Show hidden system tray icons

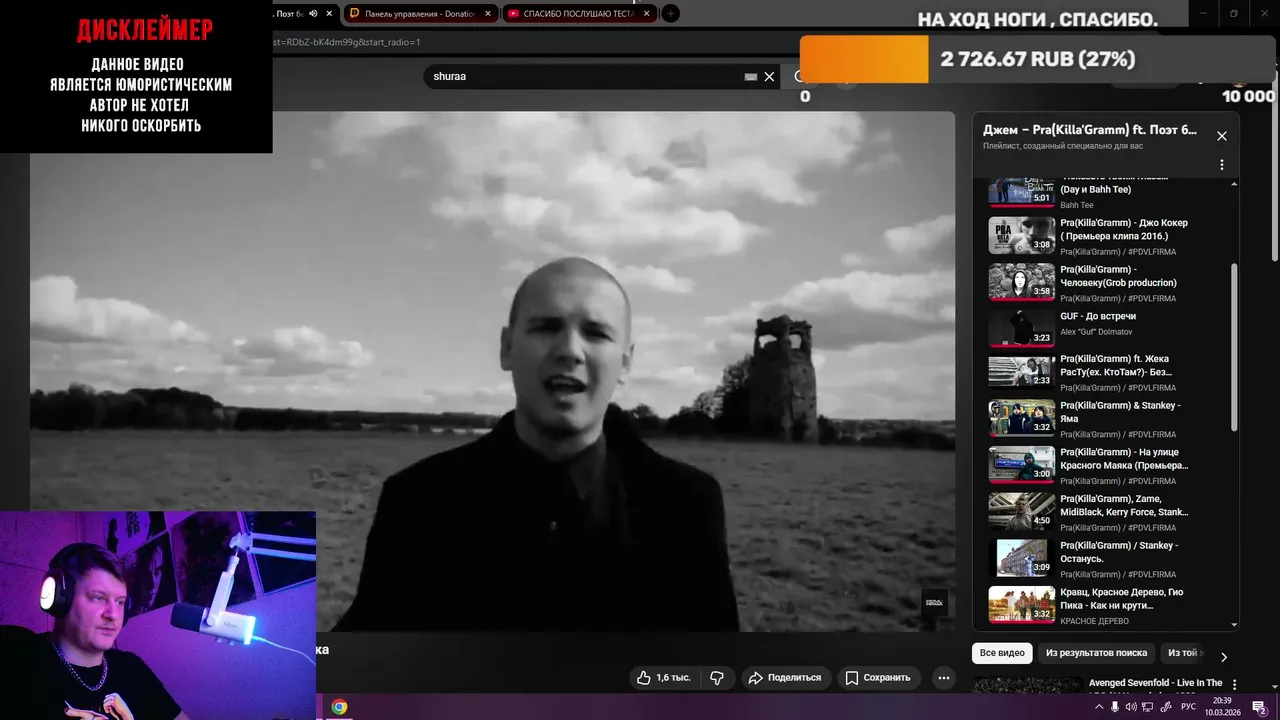tap(1099, 707)
